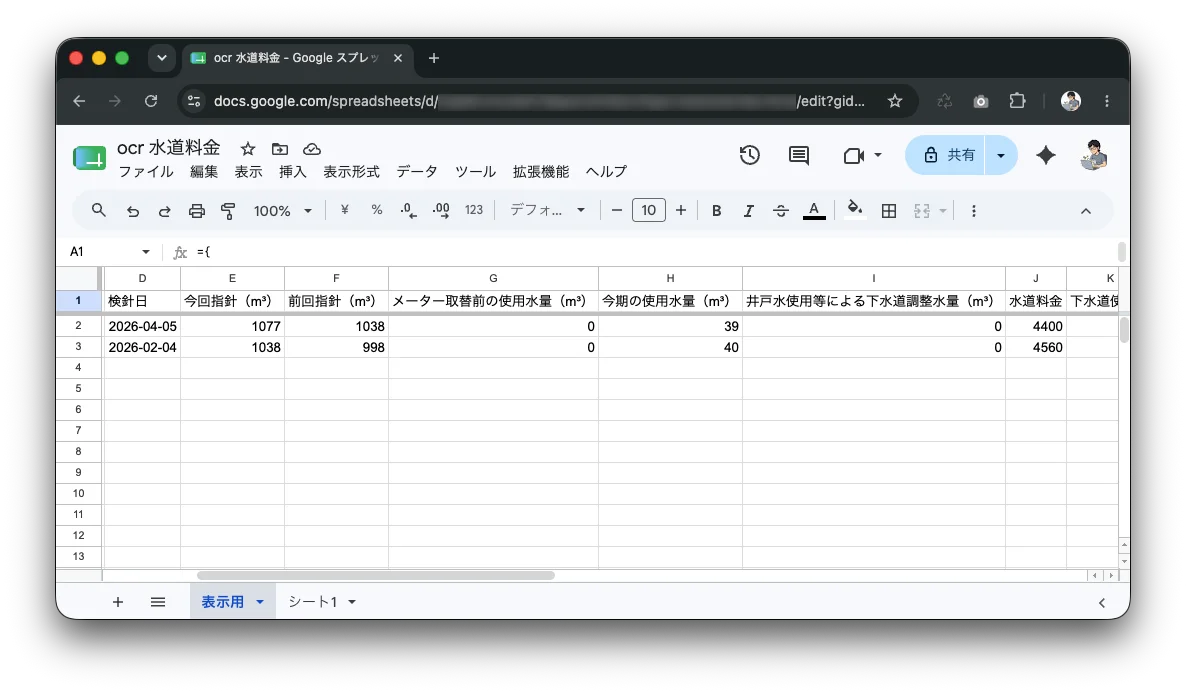Select column G header

pos(493,278)
